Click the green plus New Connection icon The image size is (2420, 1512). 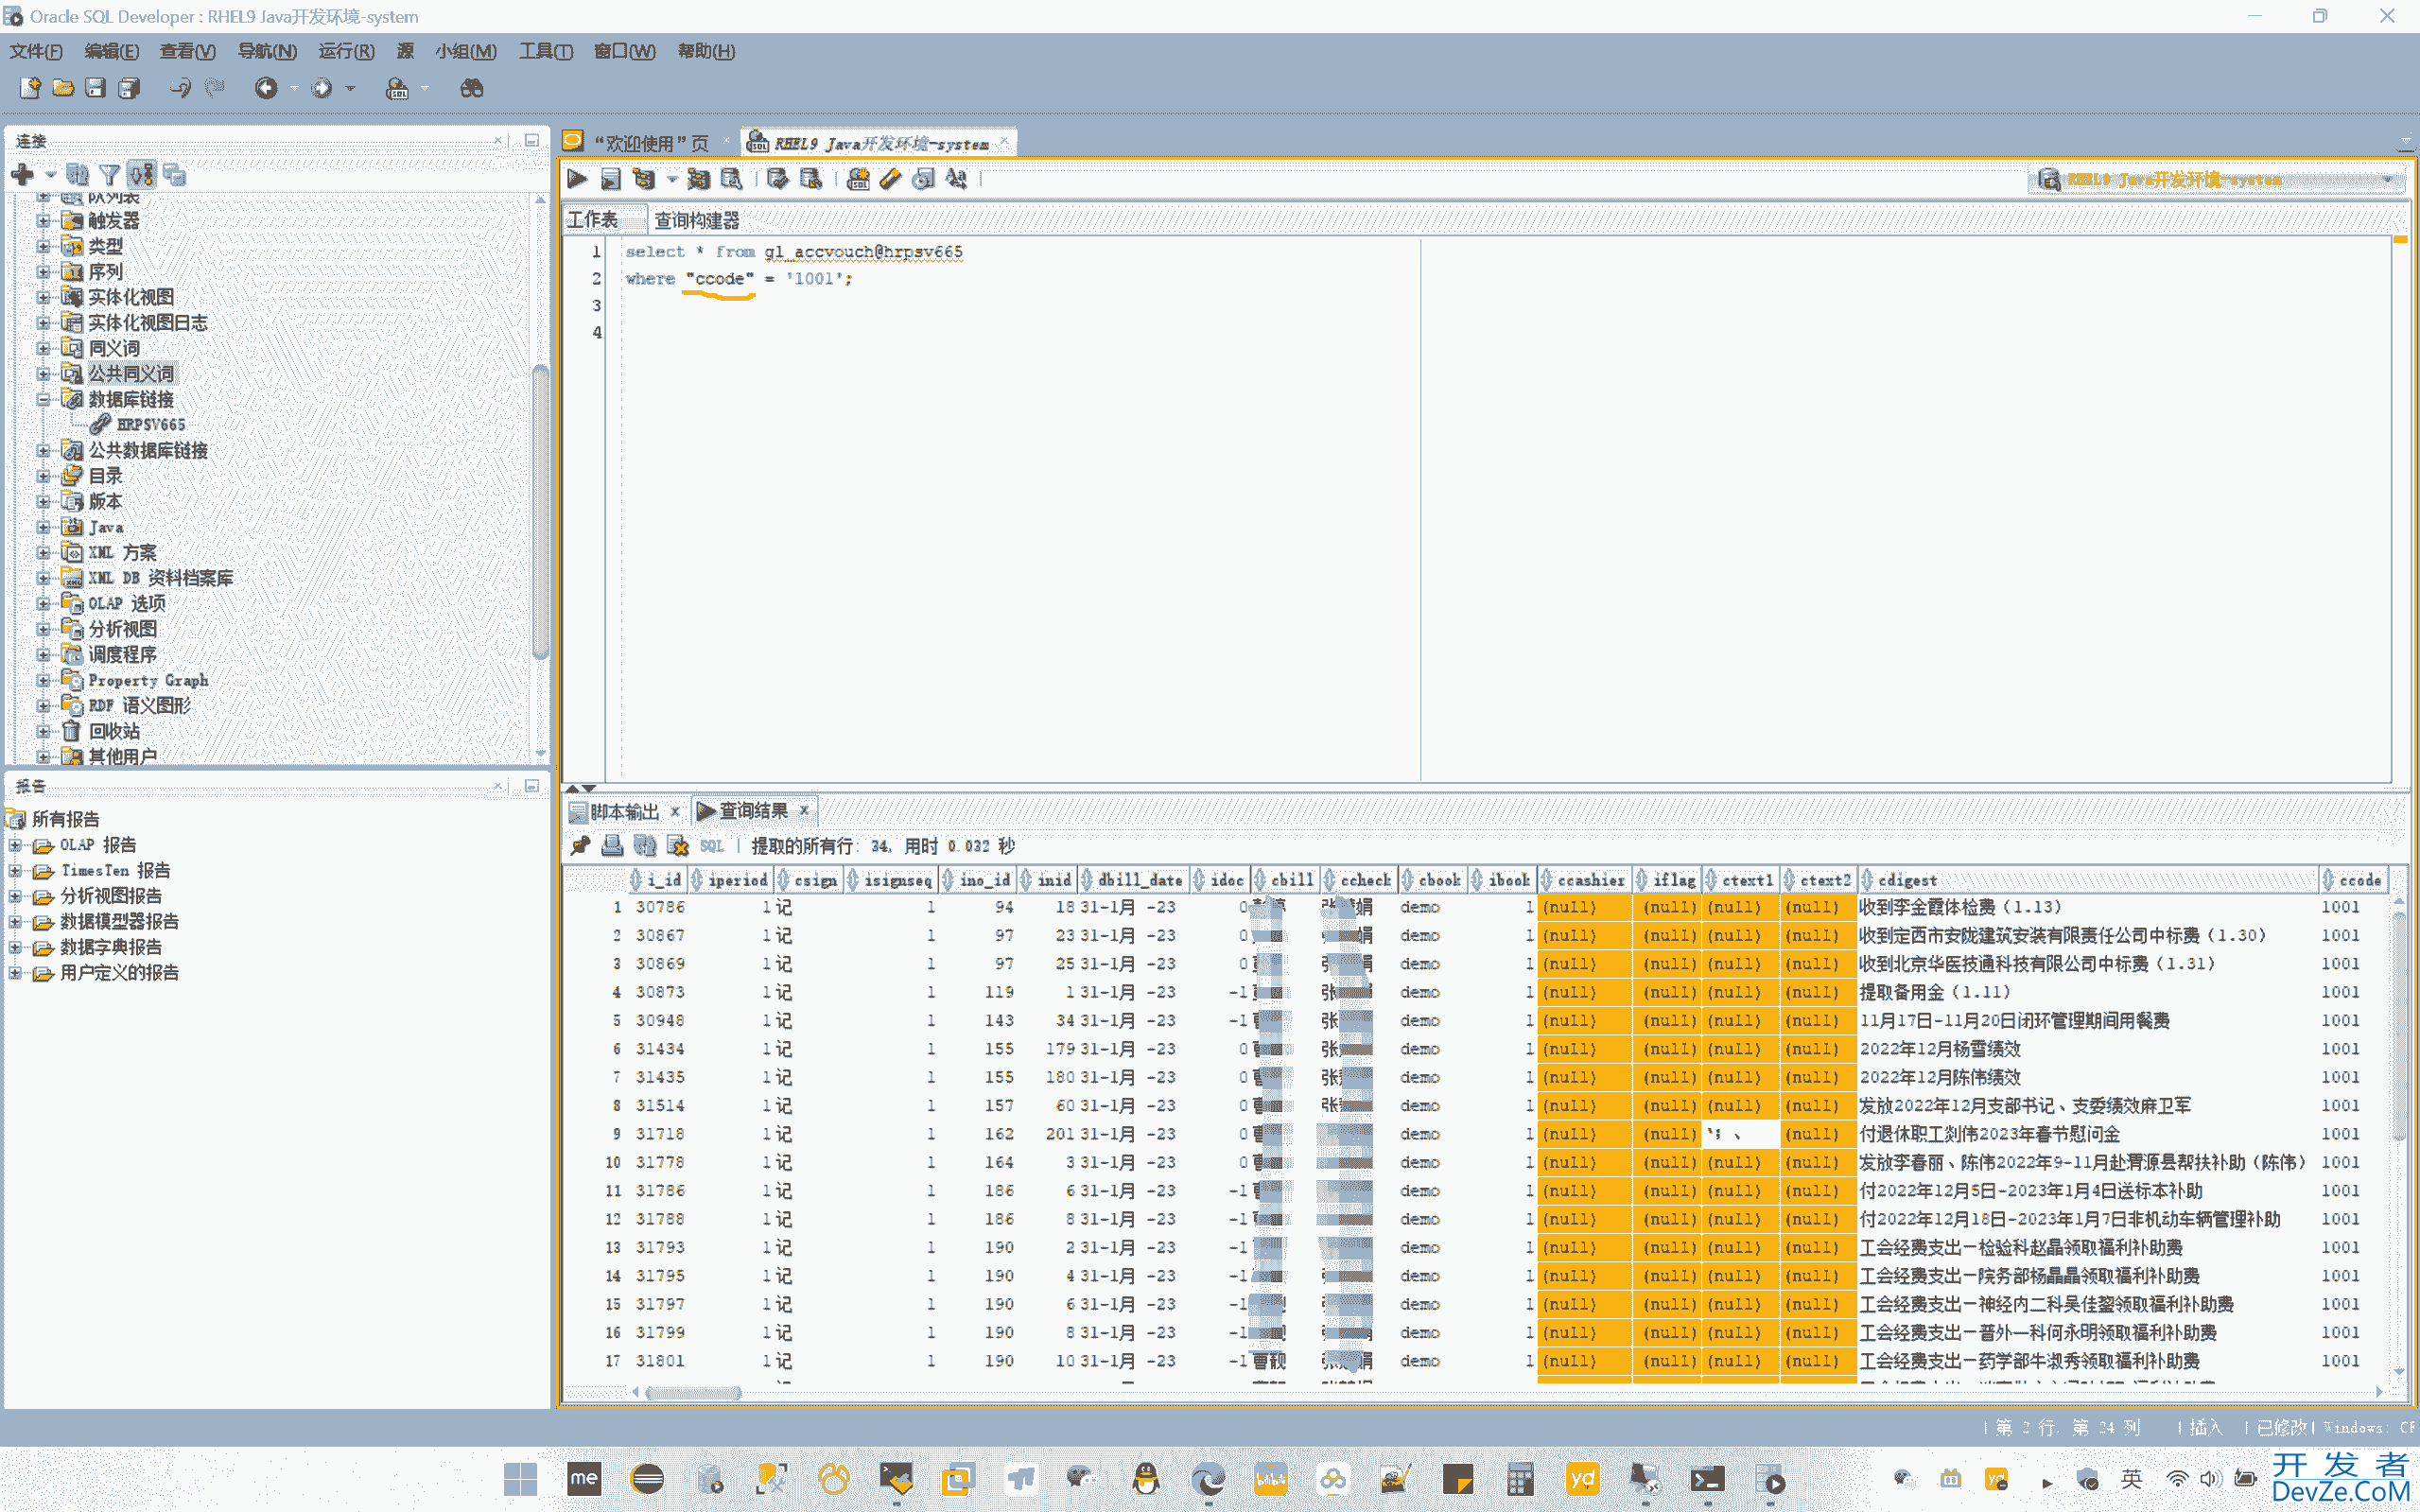point(22,175)
